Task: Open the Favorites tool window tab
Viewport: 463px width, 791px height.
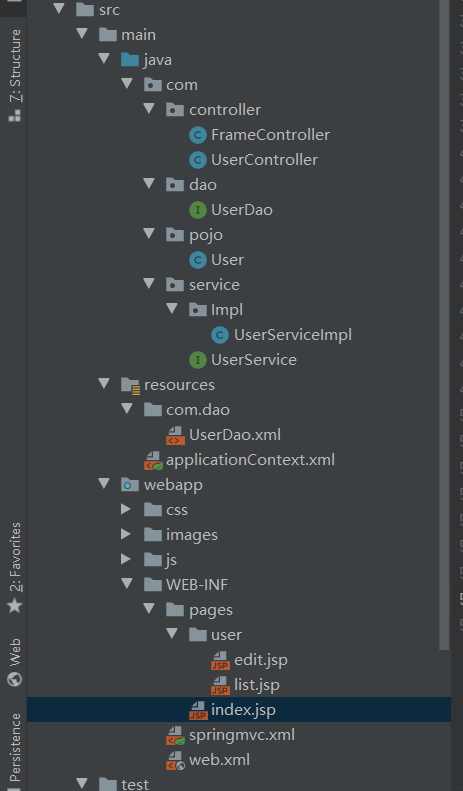Action: click(x=15, y=568)
